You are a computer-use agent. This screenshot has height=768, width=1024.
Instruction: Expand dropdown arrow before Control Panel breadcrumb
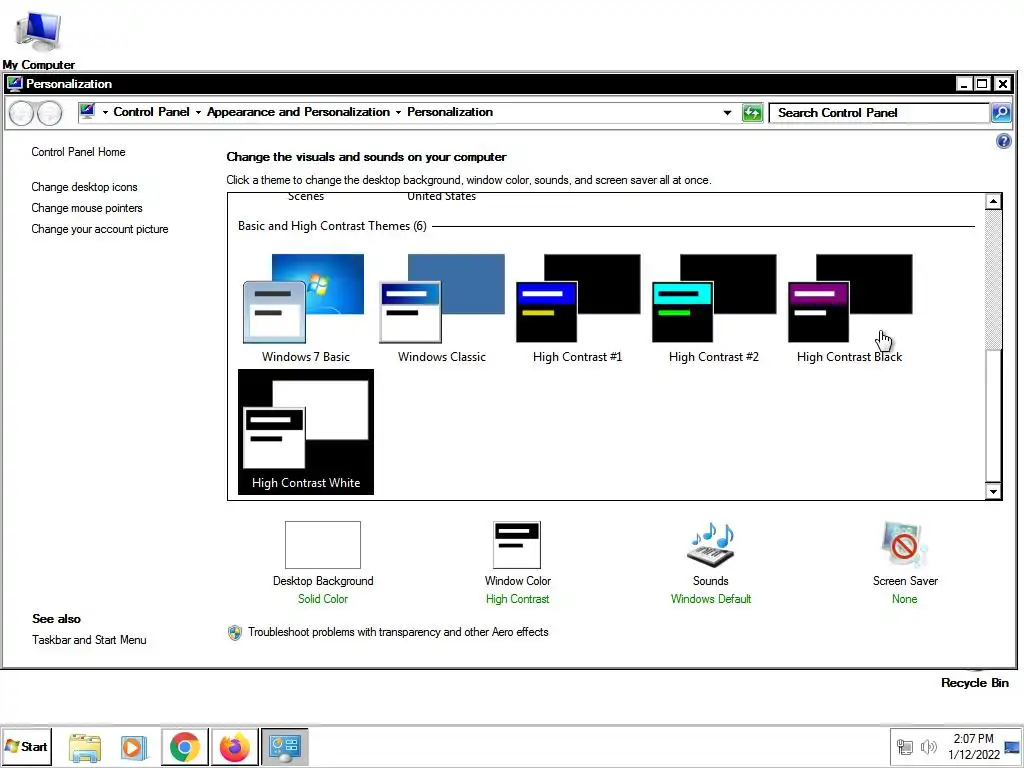(x=105, y=112)
